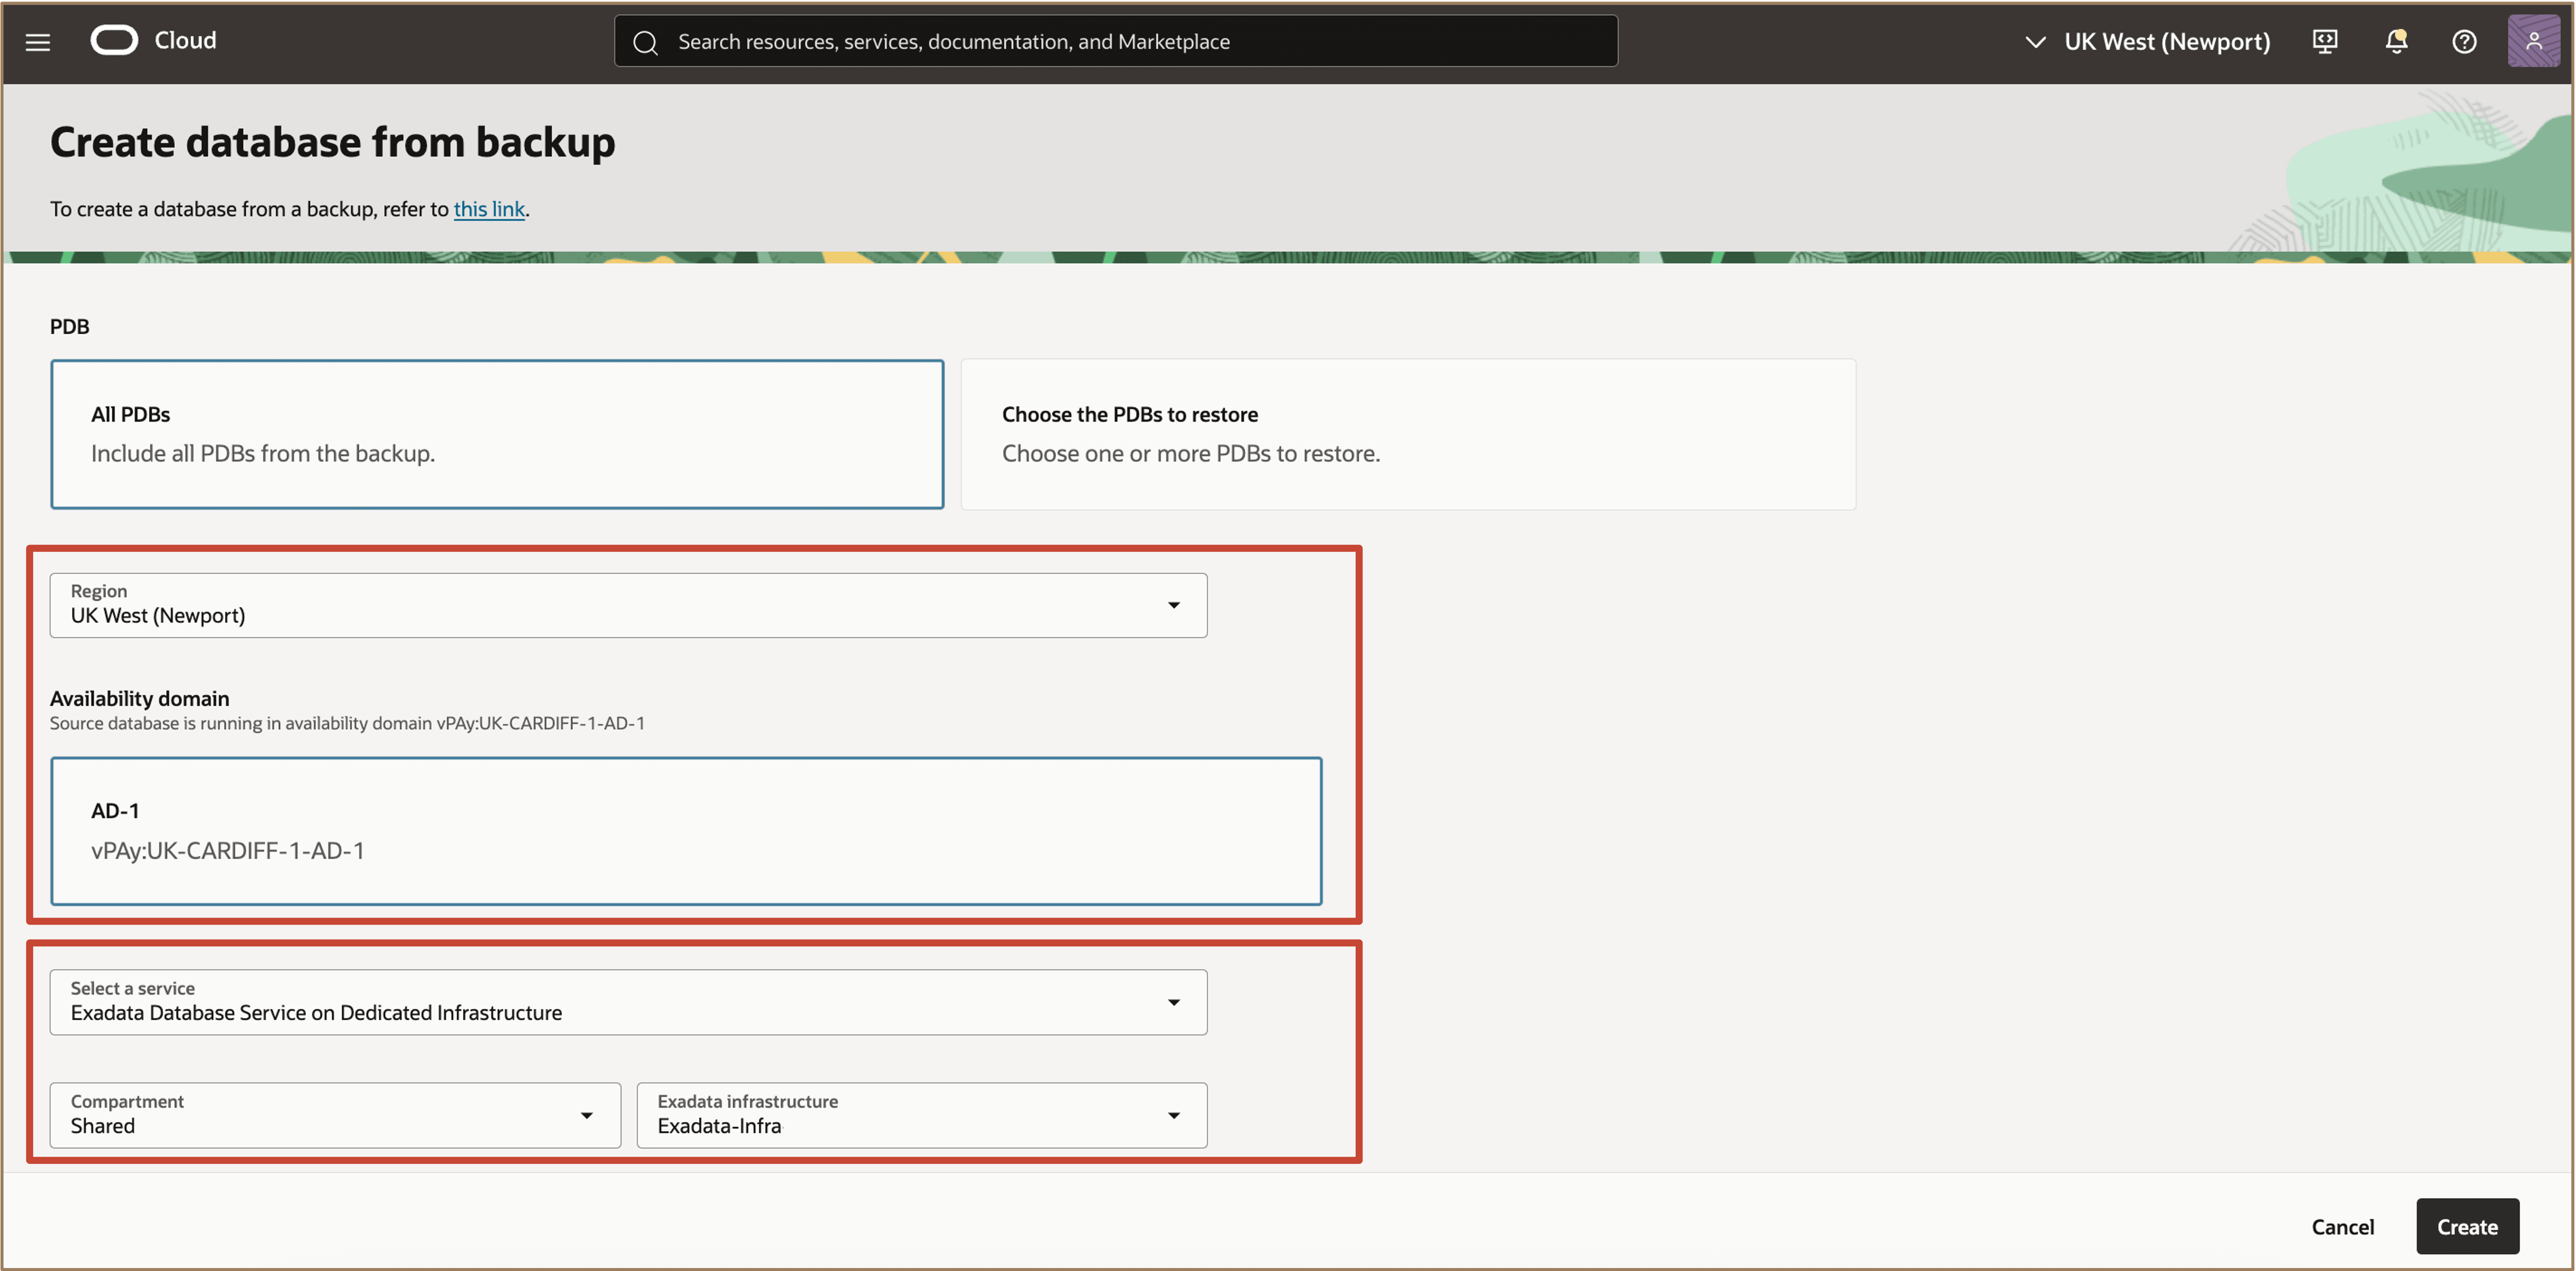Open the Compartment dropdown

(x=335, y=1114)
